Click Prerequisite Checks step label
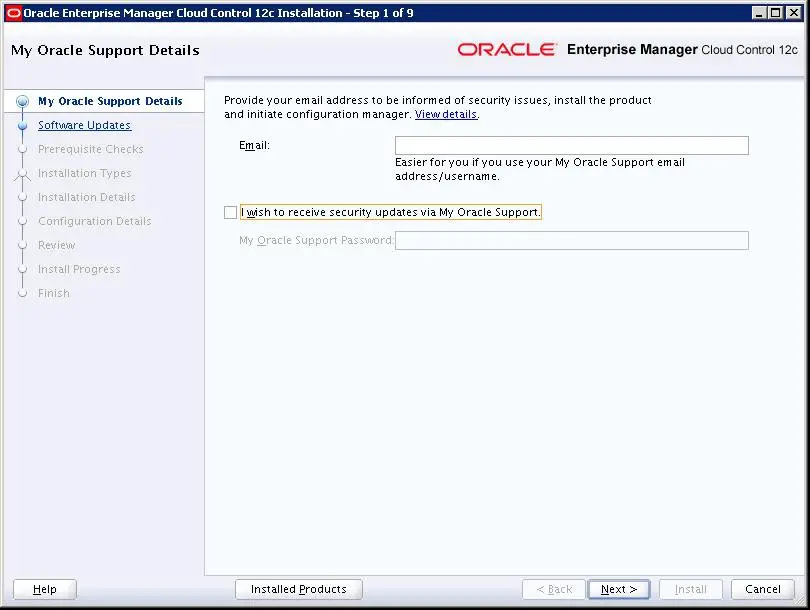 coord(91,149)
